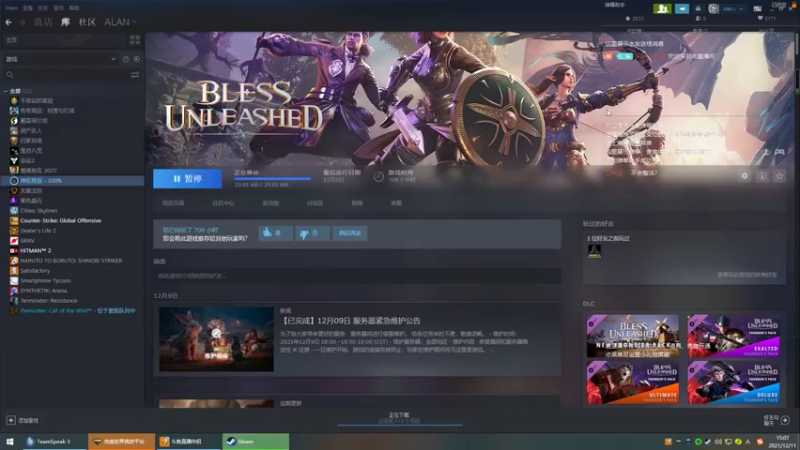
Task: Click the add game plus icon
Action: [11, 420]
